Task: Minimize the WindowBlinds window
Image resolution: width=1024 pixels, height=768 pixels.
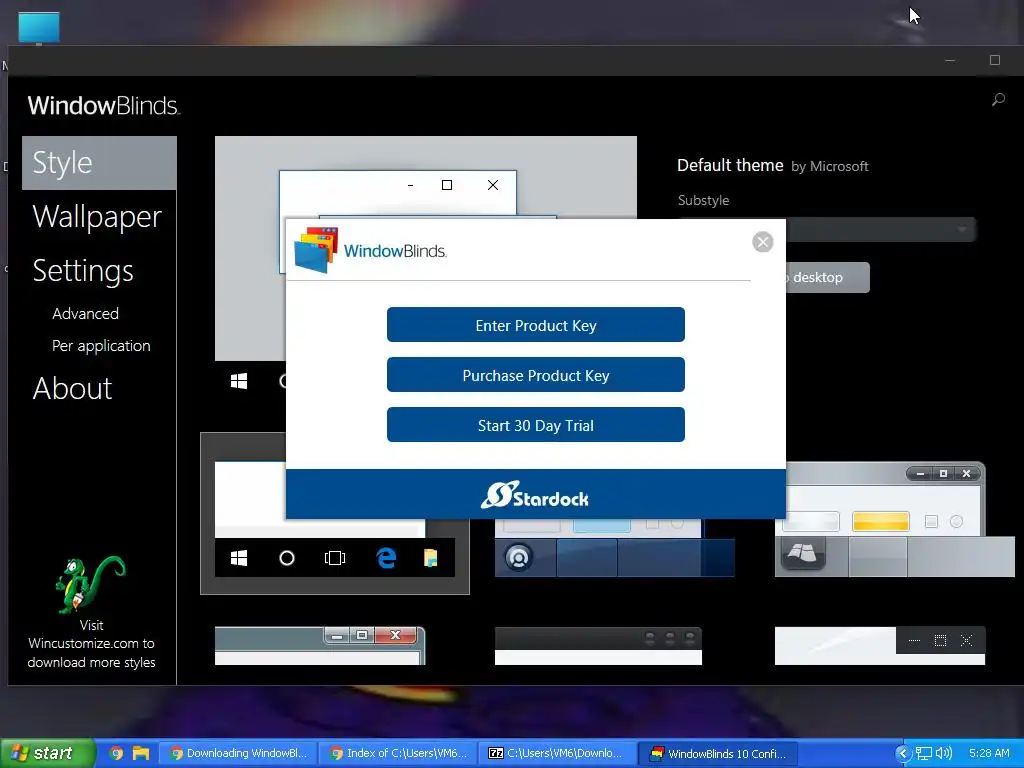Action: tap(950, 60)
